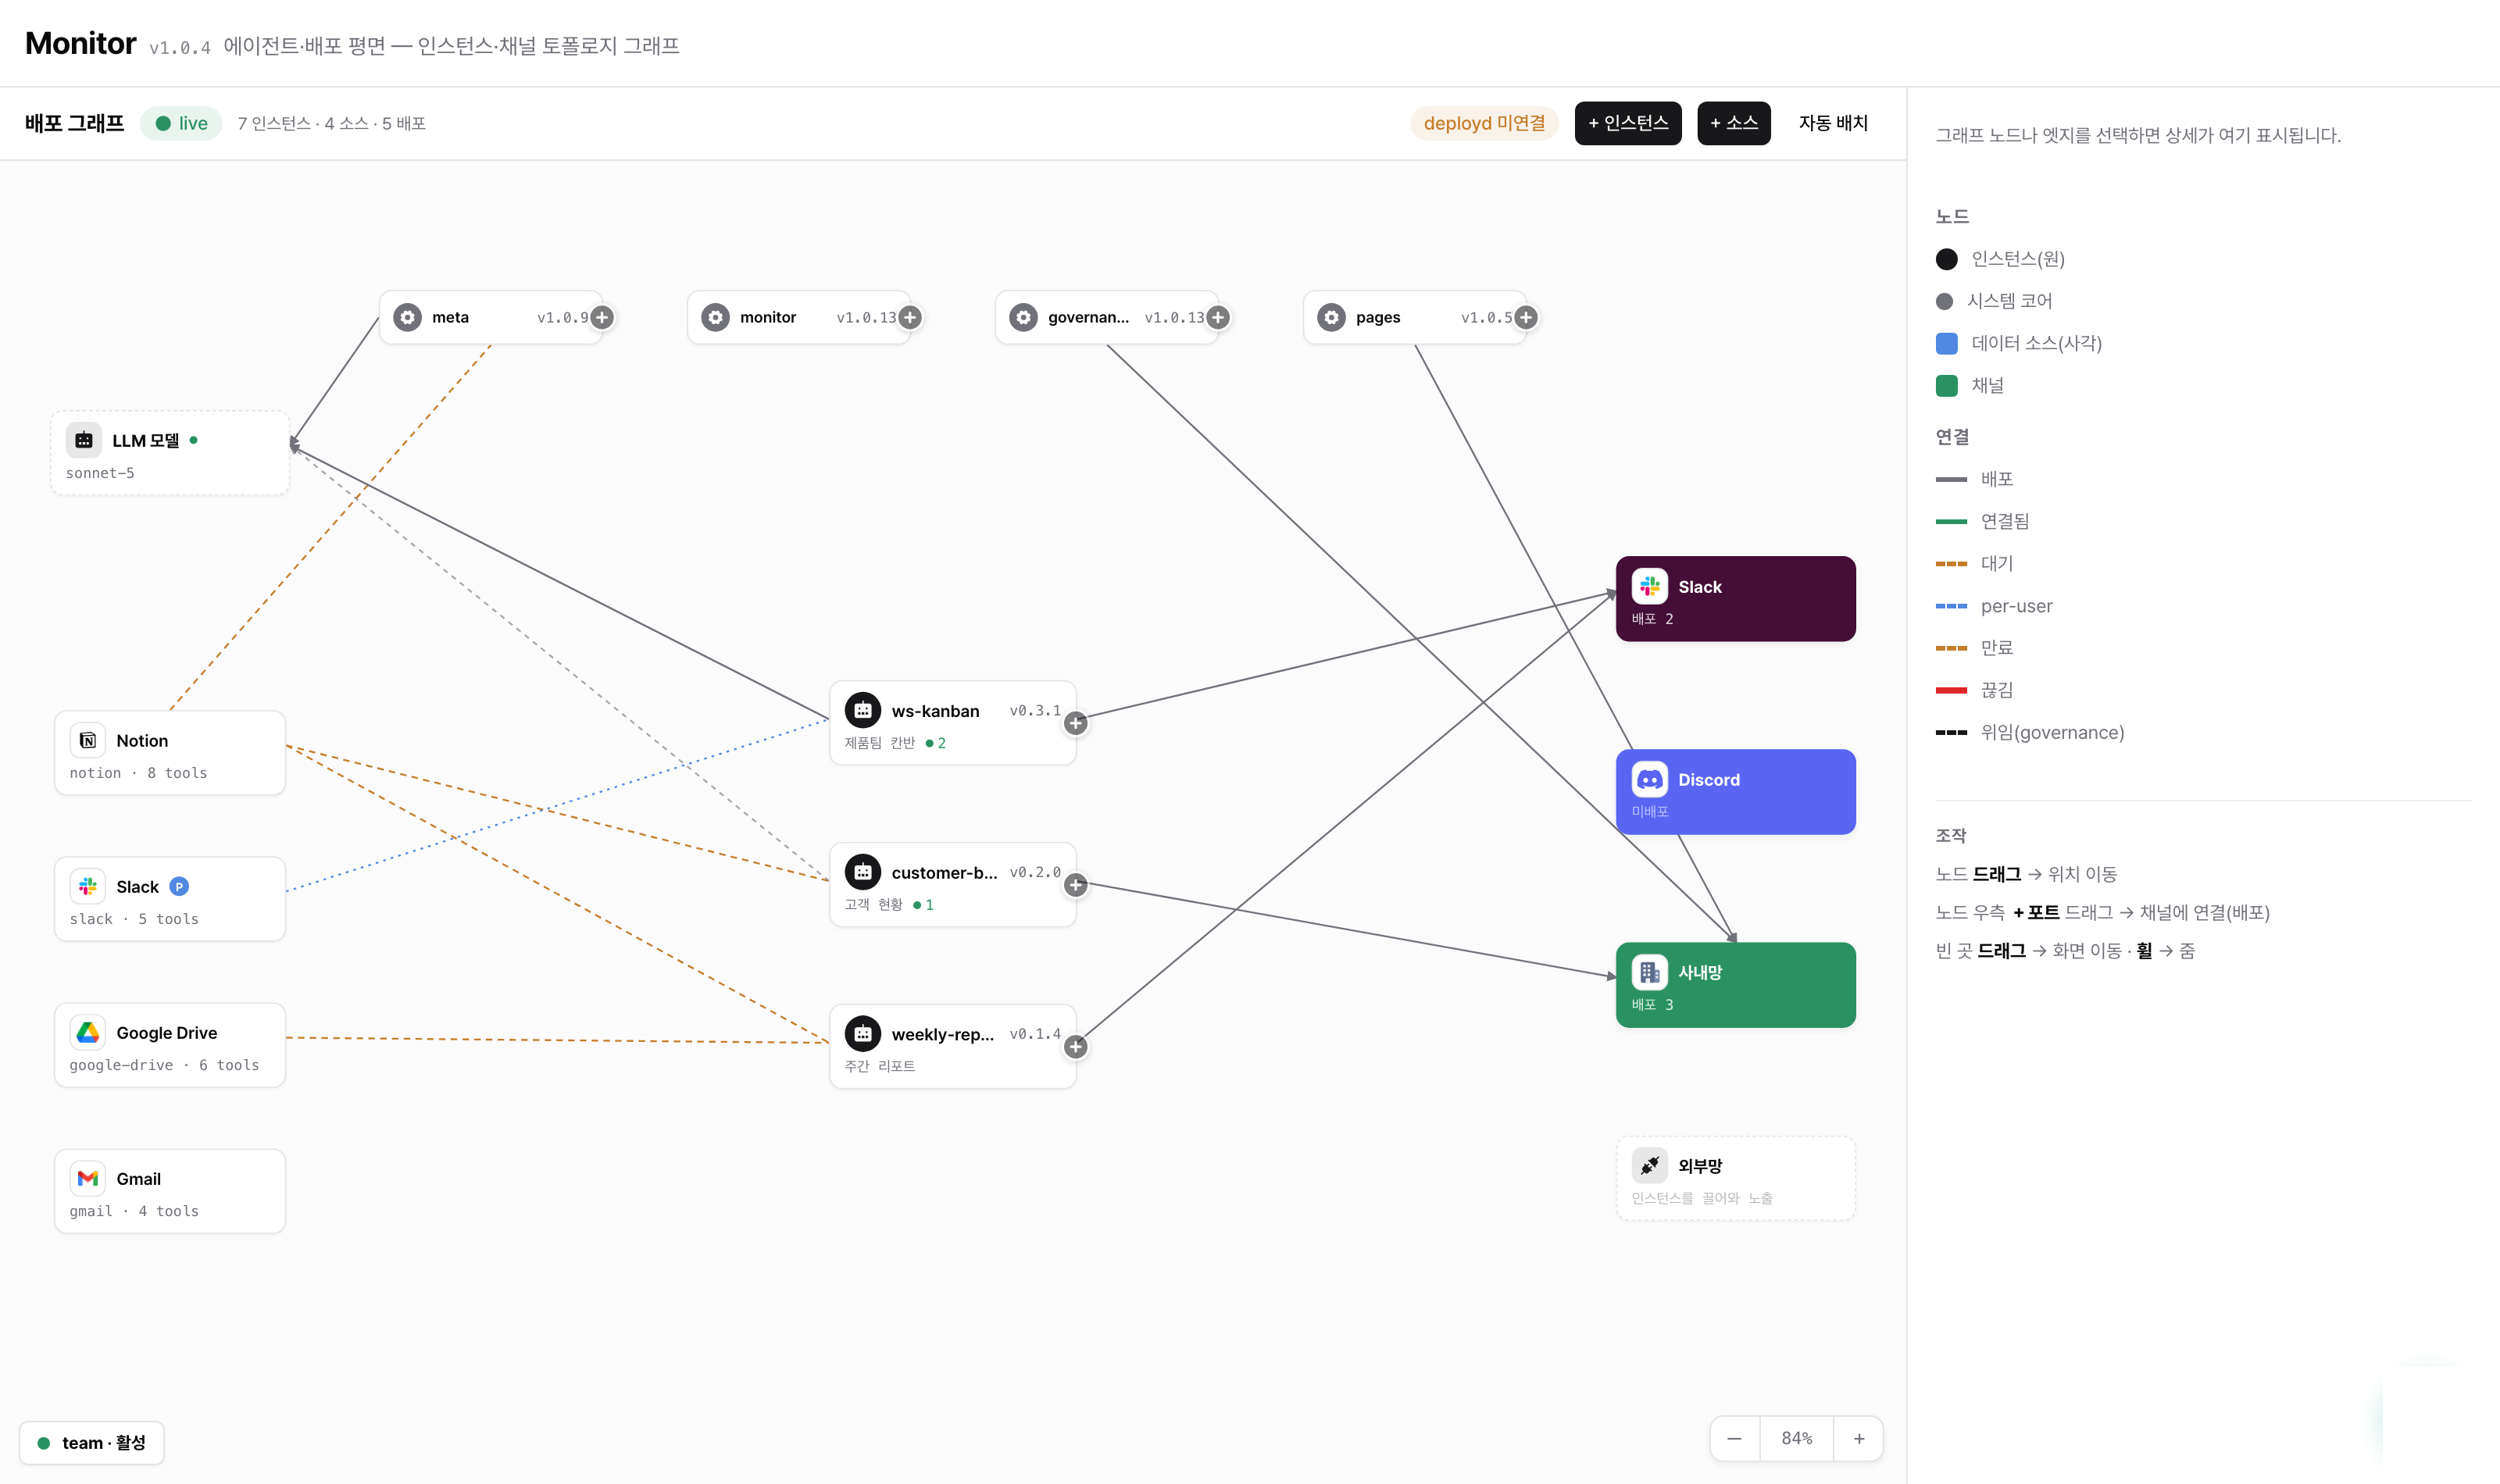Viewport: 2500px width, 1484px height.
Task: Click the 외부망 plug icon
Action: tap(1649, 1165)
